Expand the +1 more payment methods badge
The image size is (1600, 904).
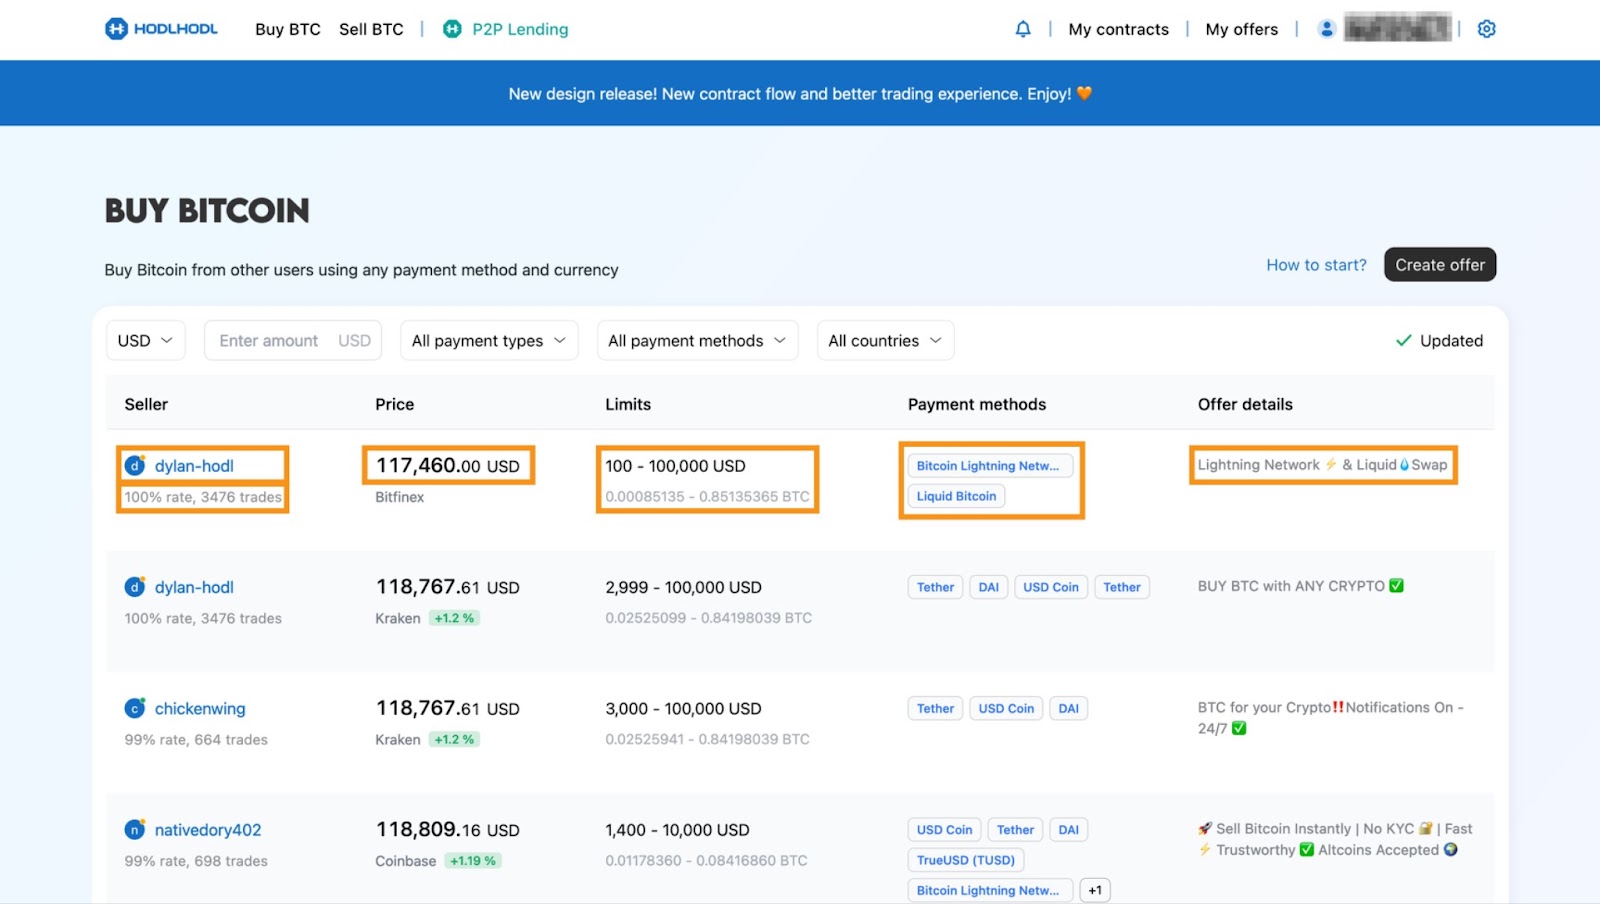(1095, 890)
